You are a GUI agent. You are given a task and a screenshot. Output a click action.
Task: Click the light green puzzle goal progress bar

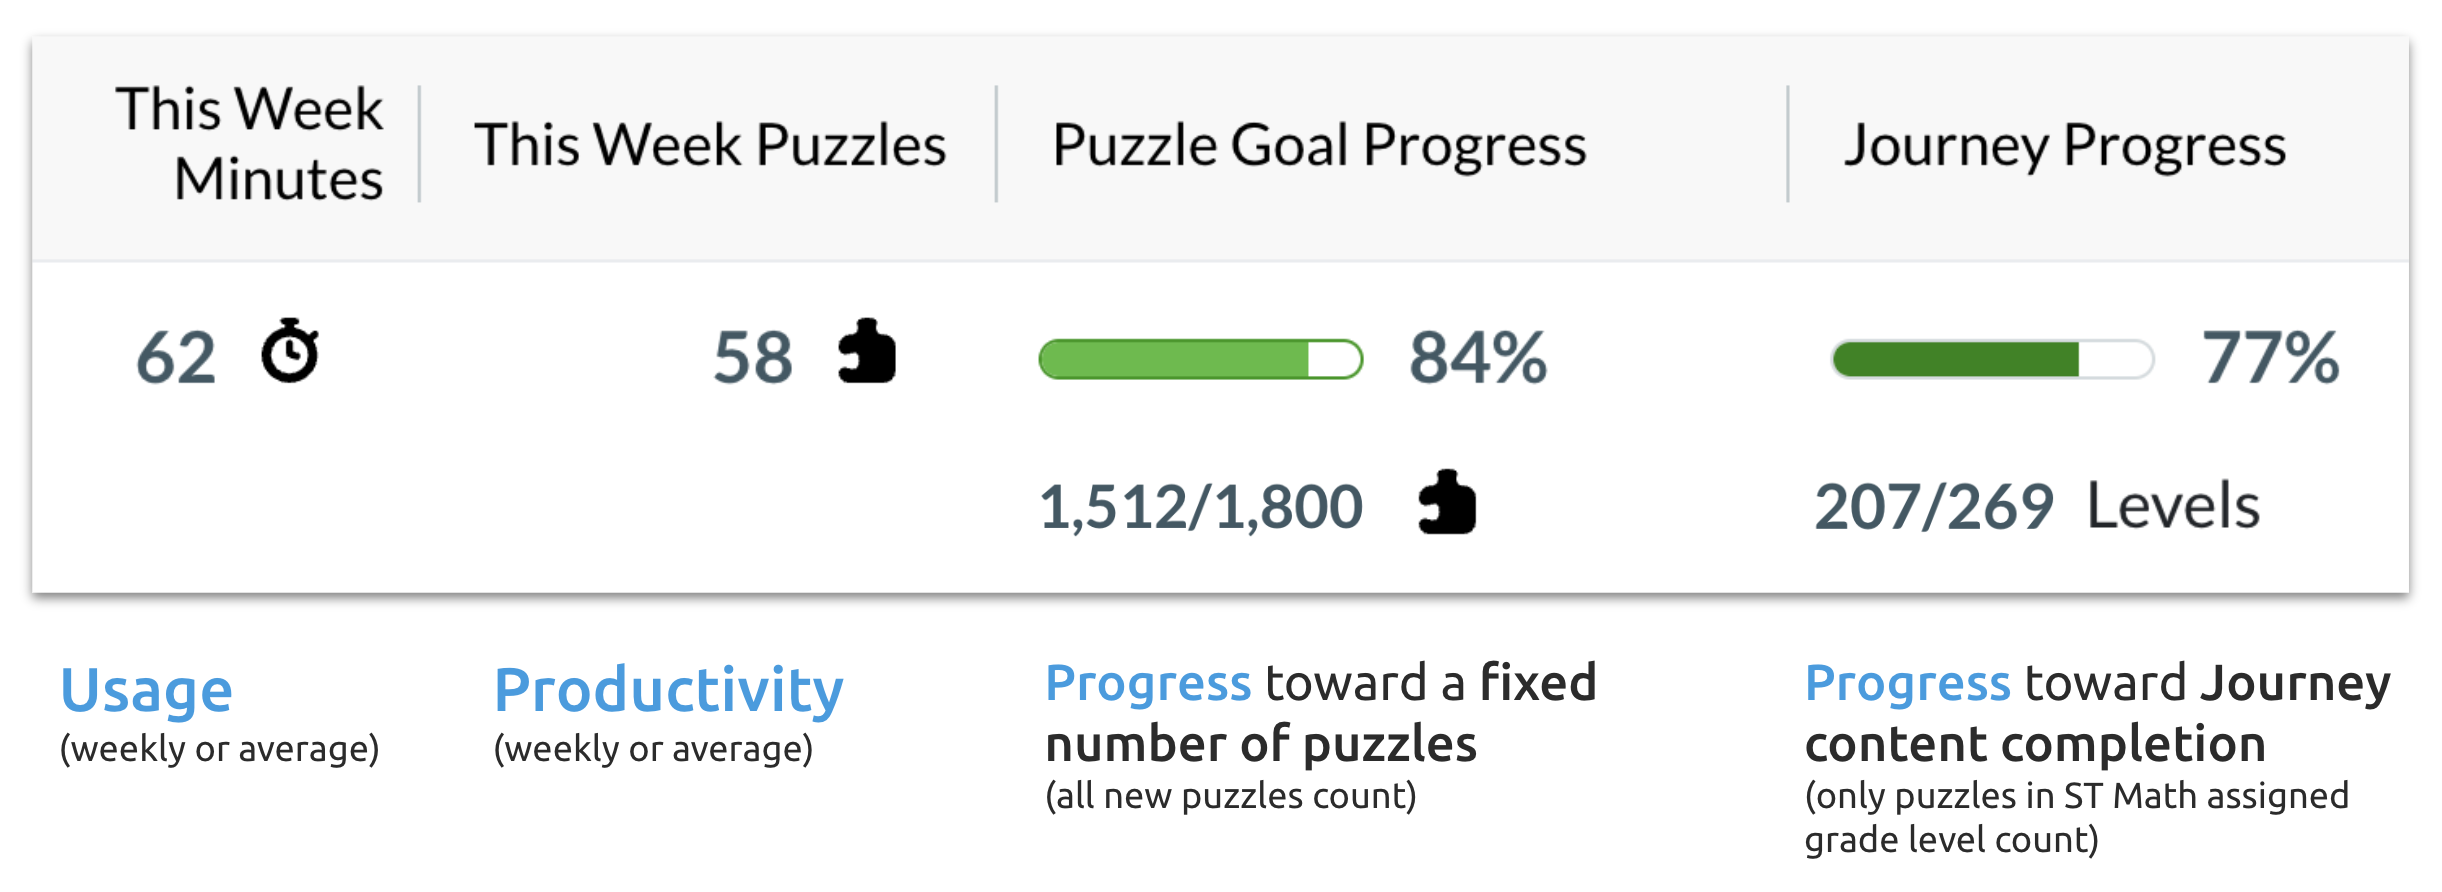pyautogui.click(x=1201, y=359)
